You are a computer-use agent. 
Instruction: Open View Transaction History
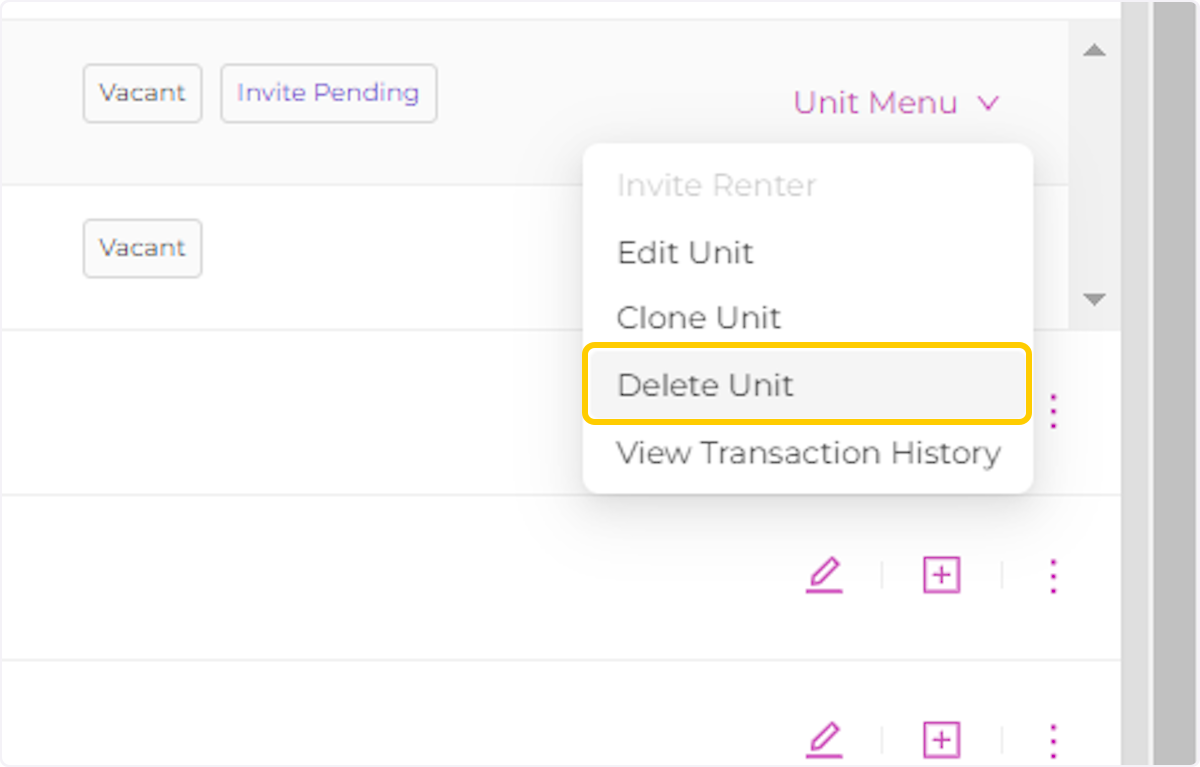click(809, 453)
